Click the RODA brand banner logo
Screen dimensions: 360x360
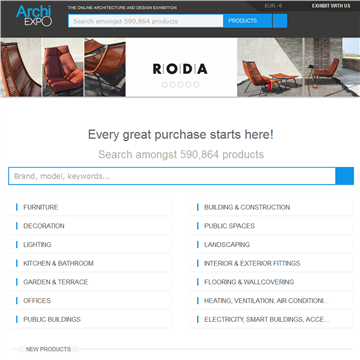pos(180,69)
